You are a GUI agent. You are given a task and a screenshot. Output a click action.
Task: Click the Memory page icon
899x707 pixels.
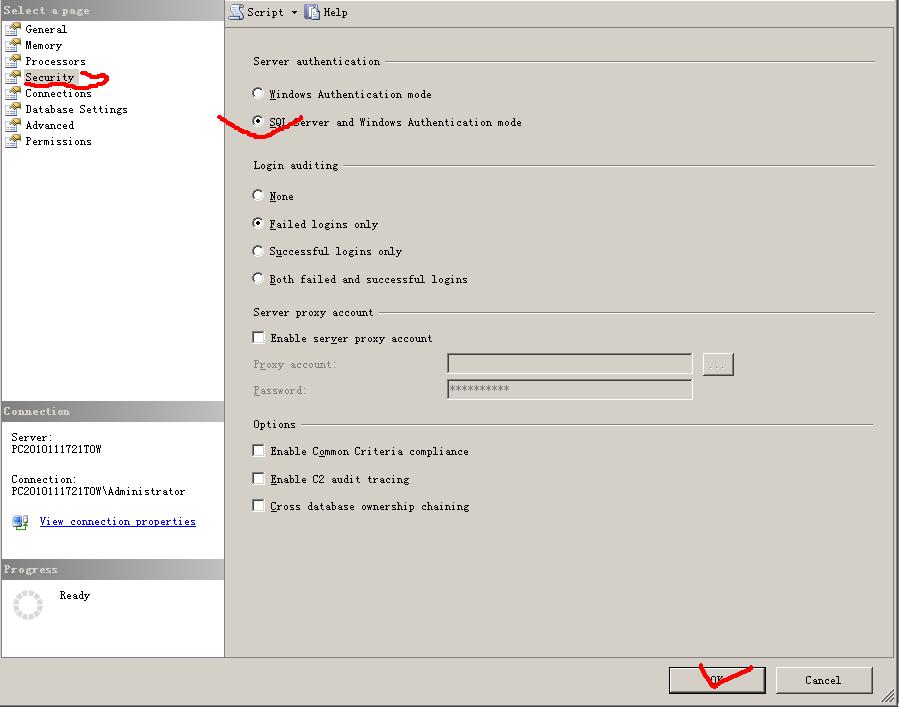coord(13,45)
